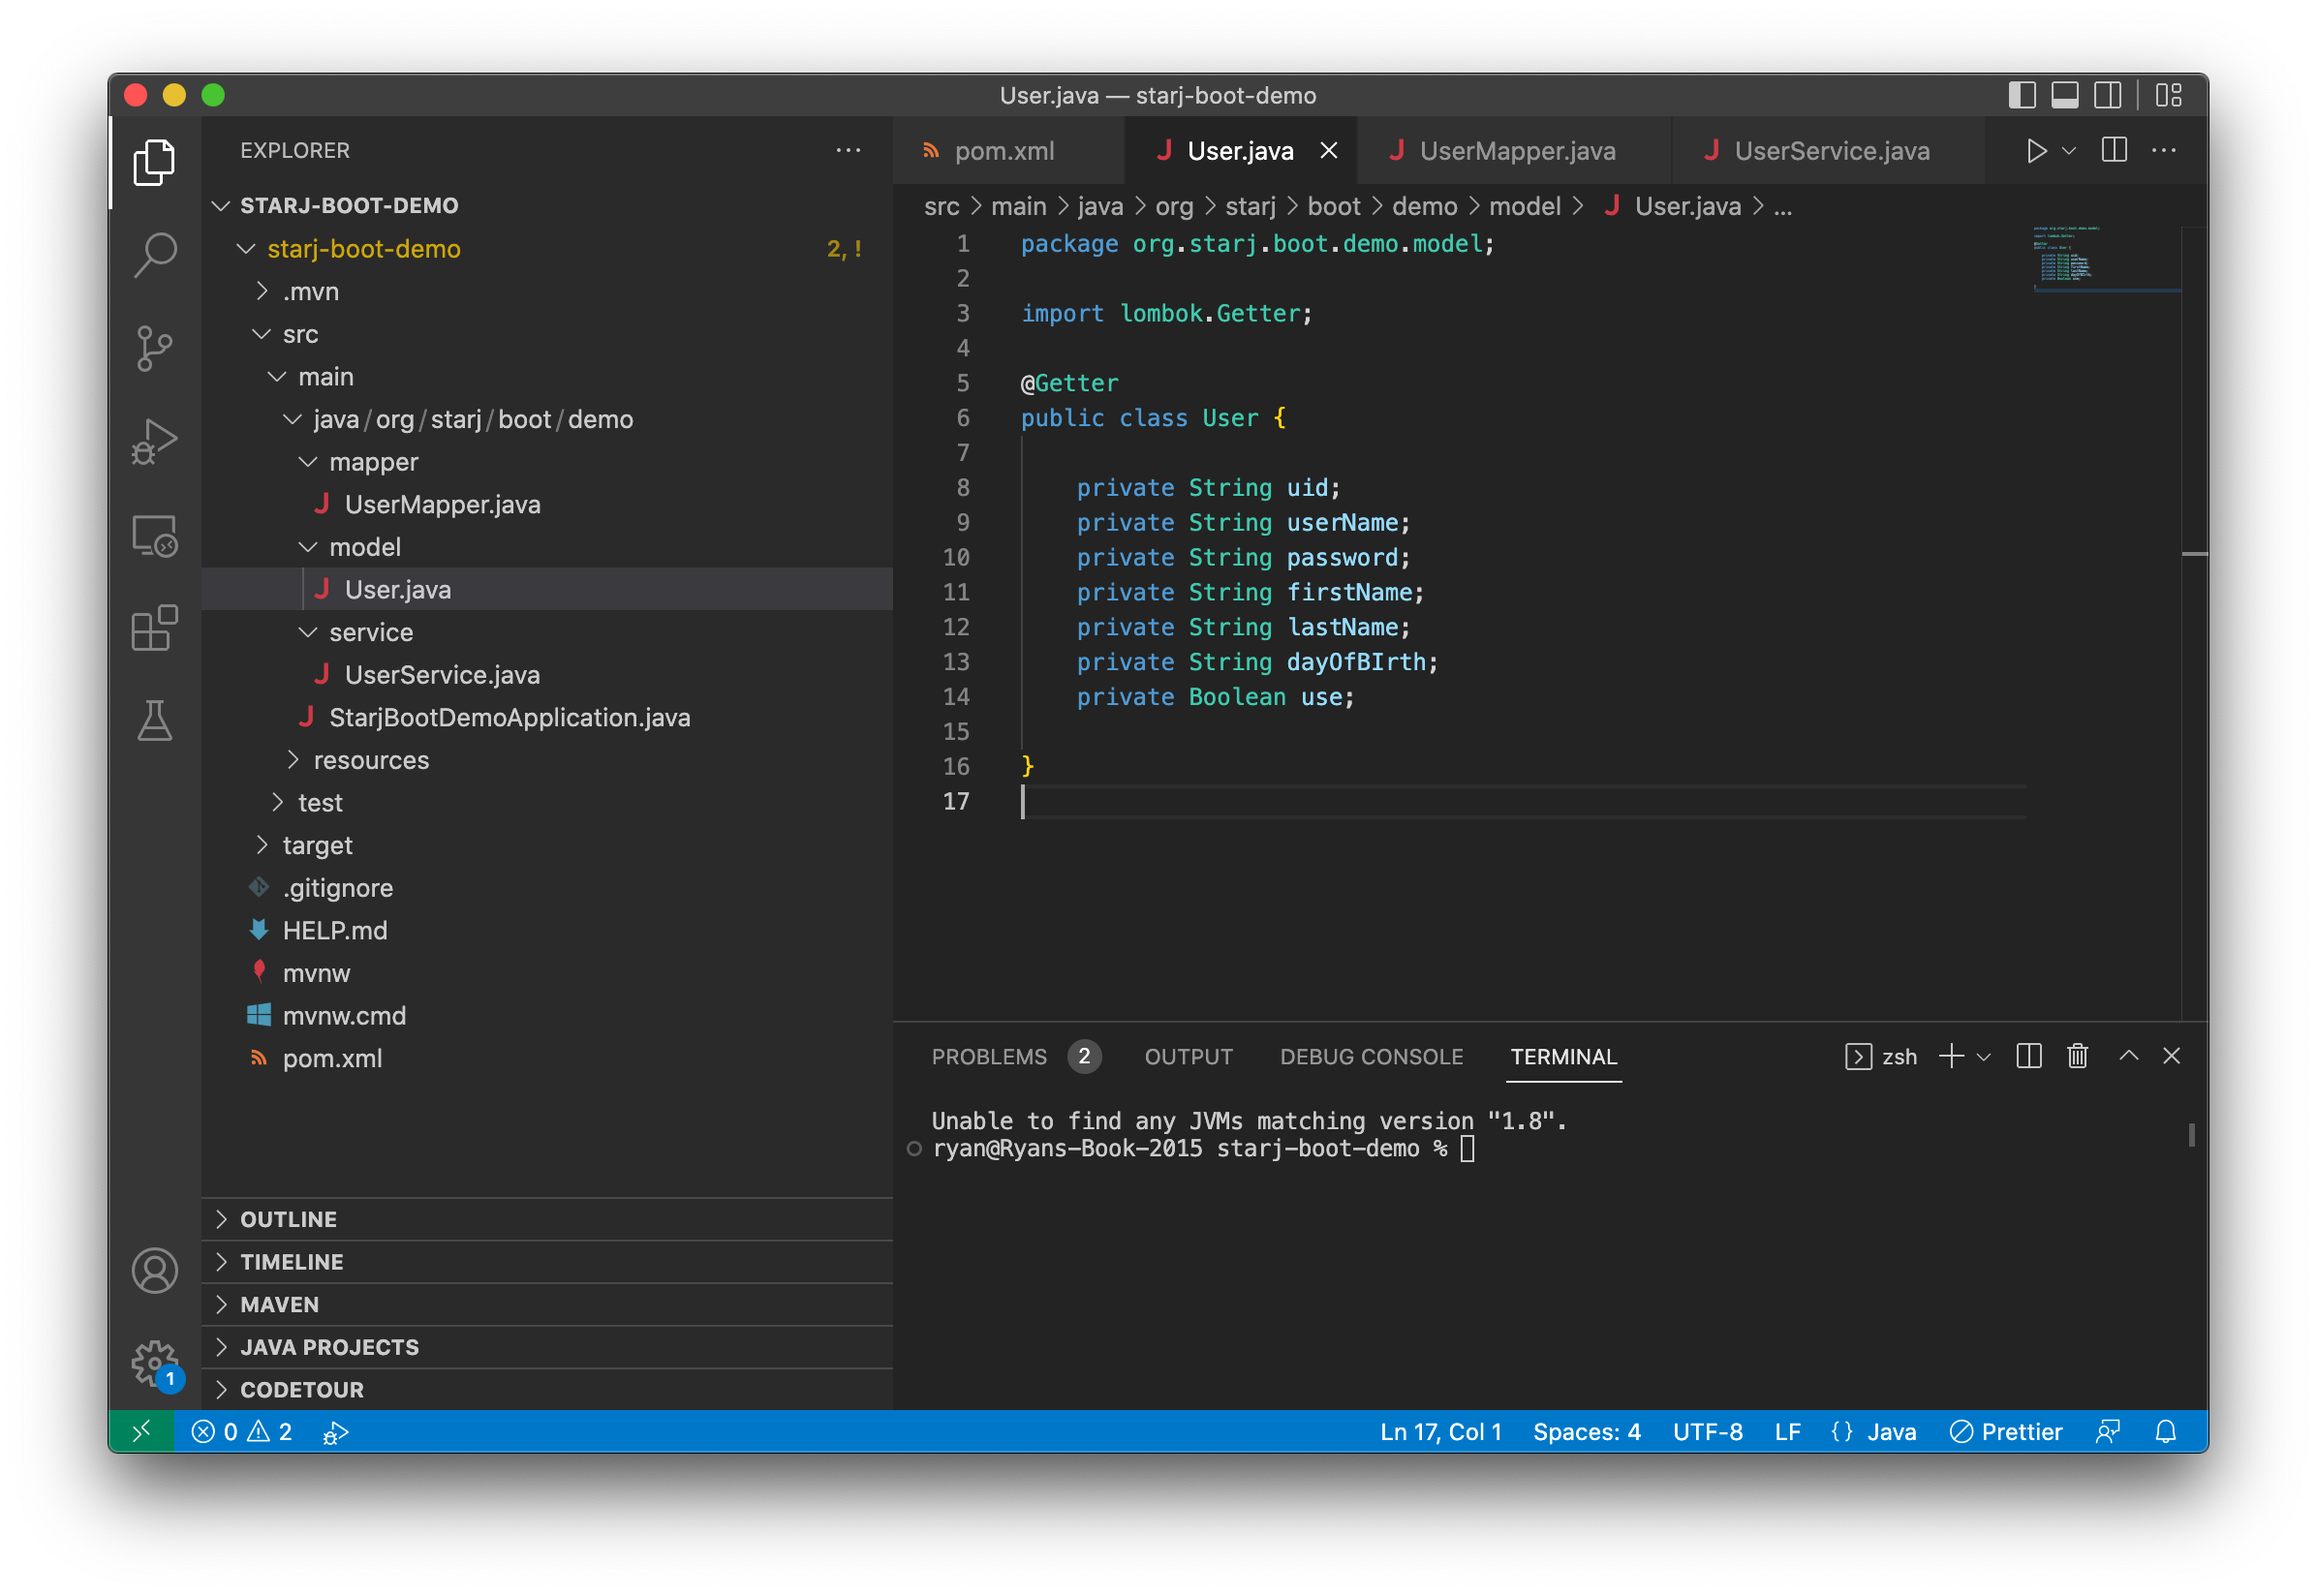Toggle the bottom panel visibility
2317x1596 pixels.
2064,95
